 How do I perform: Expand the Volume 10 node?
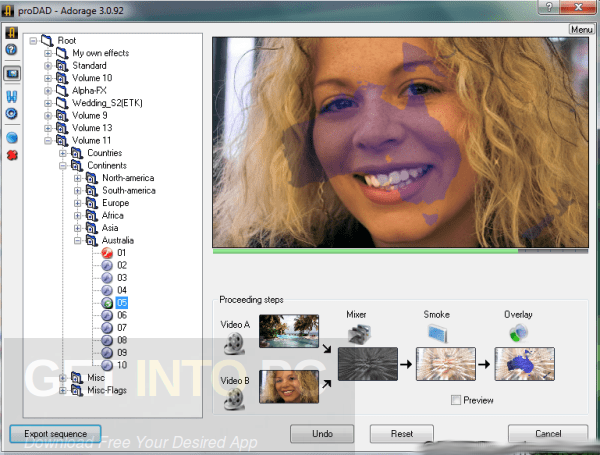48,78
